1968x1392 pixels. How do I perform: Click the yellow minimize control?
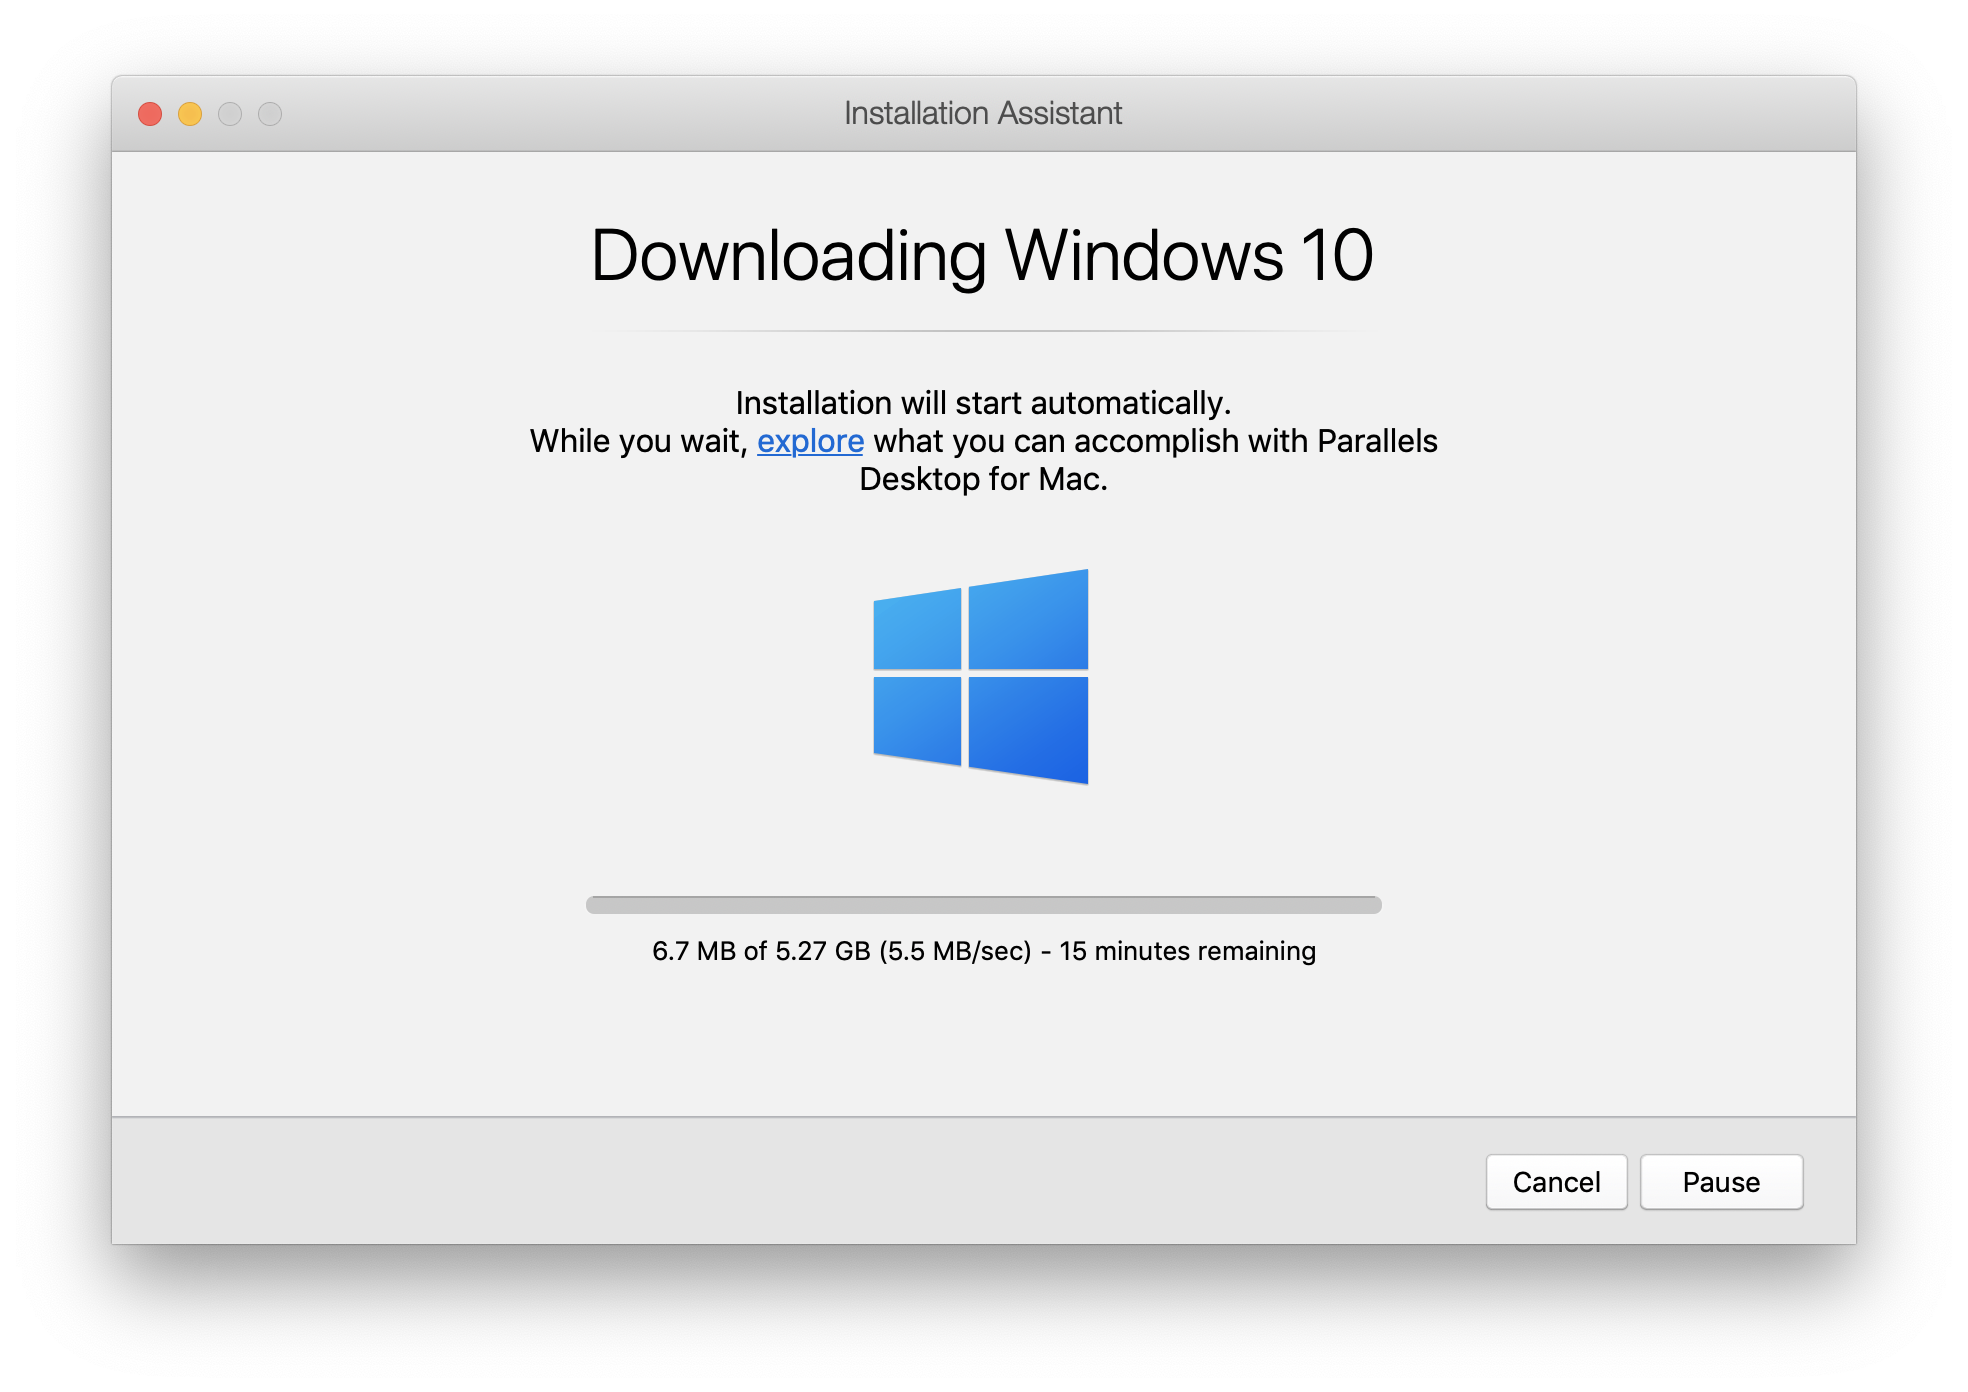click(189, 113)
